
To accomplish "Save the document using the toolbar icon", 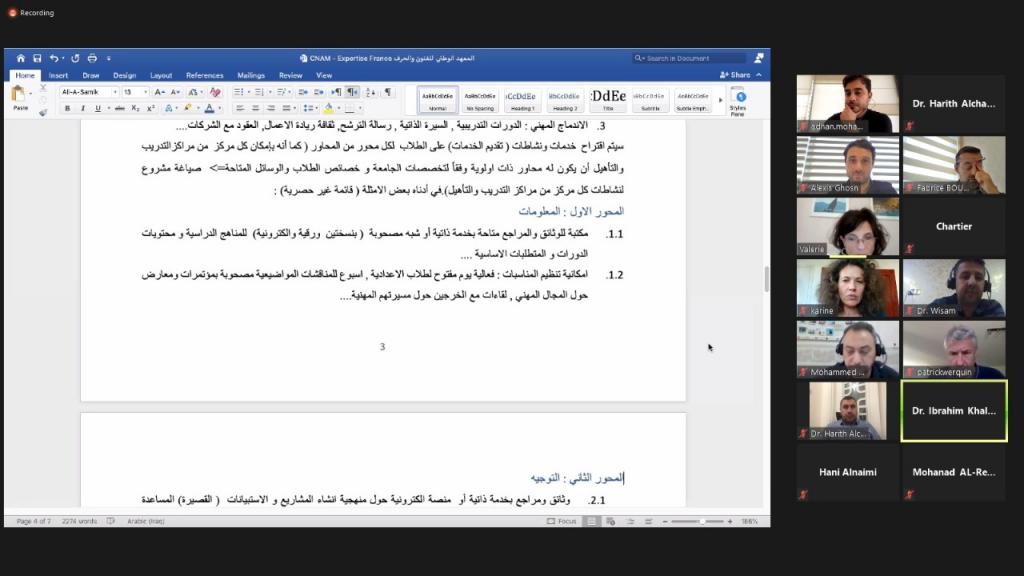I will tap(37, 58).
